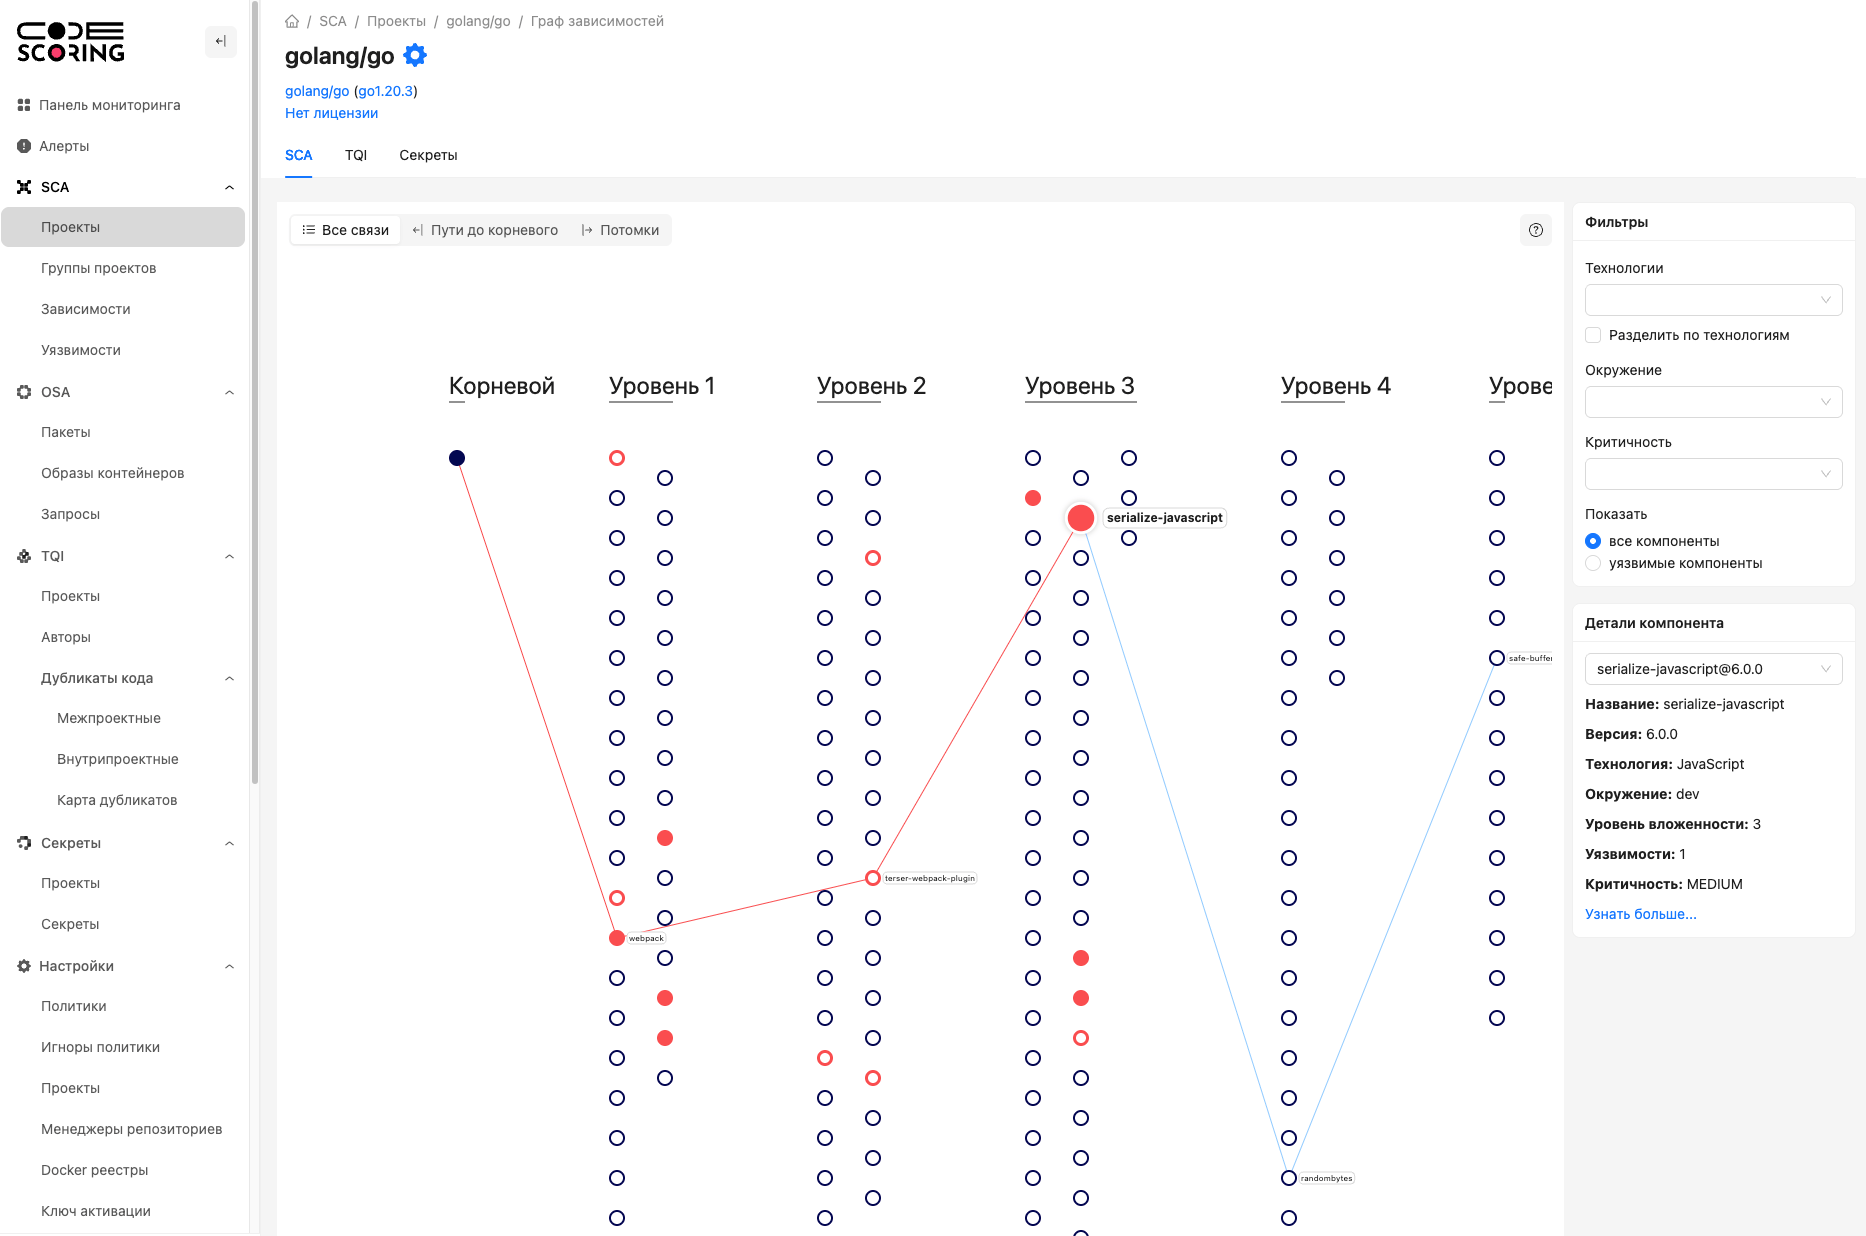This screenshot has height=1236, width=1866.
Task: Click the 'Узнать больше...' link
Action: [x=1640, y=914]
